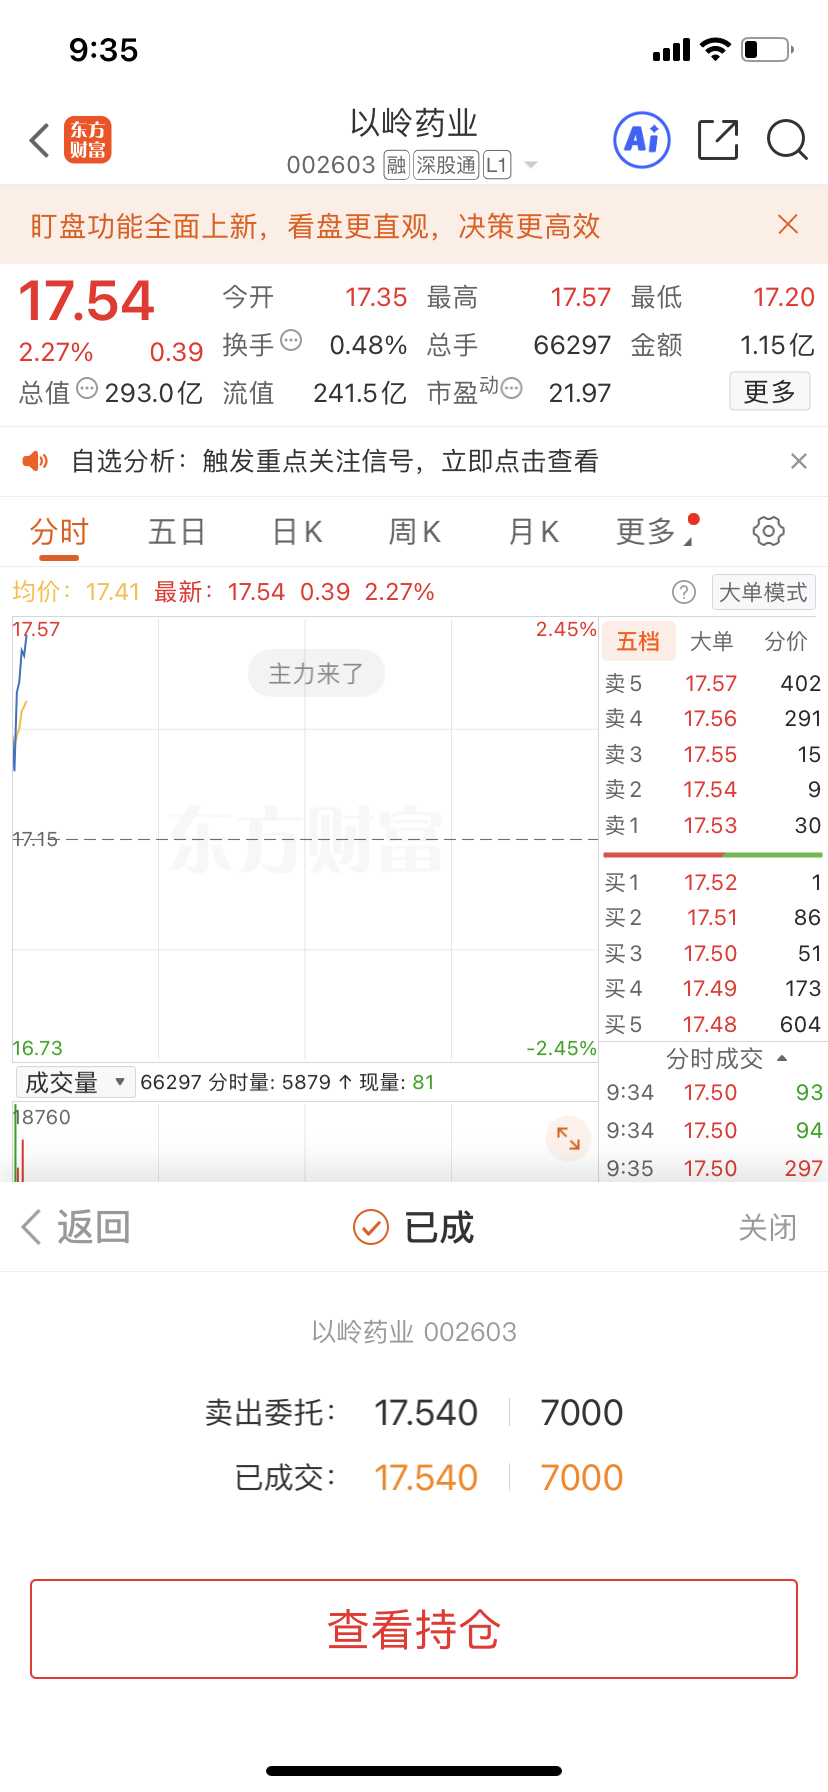Viewport: 828px width, 1792px height.
Task: Tap 返回 in order sheet
Action: click(76, 1226)
